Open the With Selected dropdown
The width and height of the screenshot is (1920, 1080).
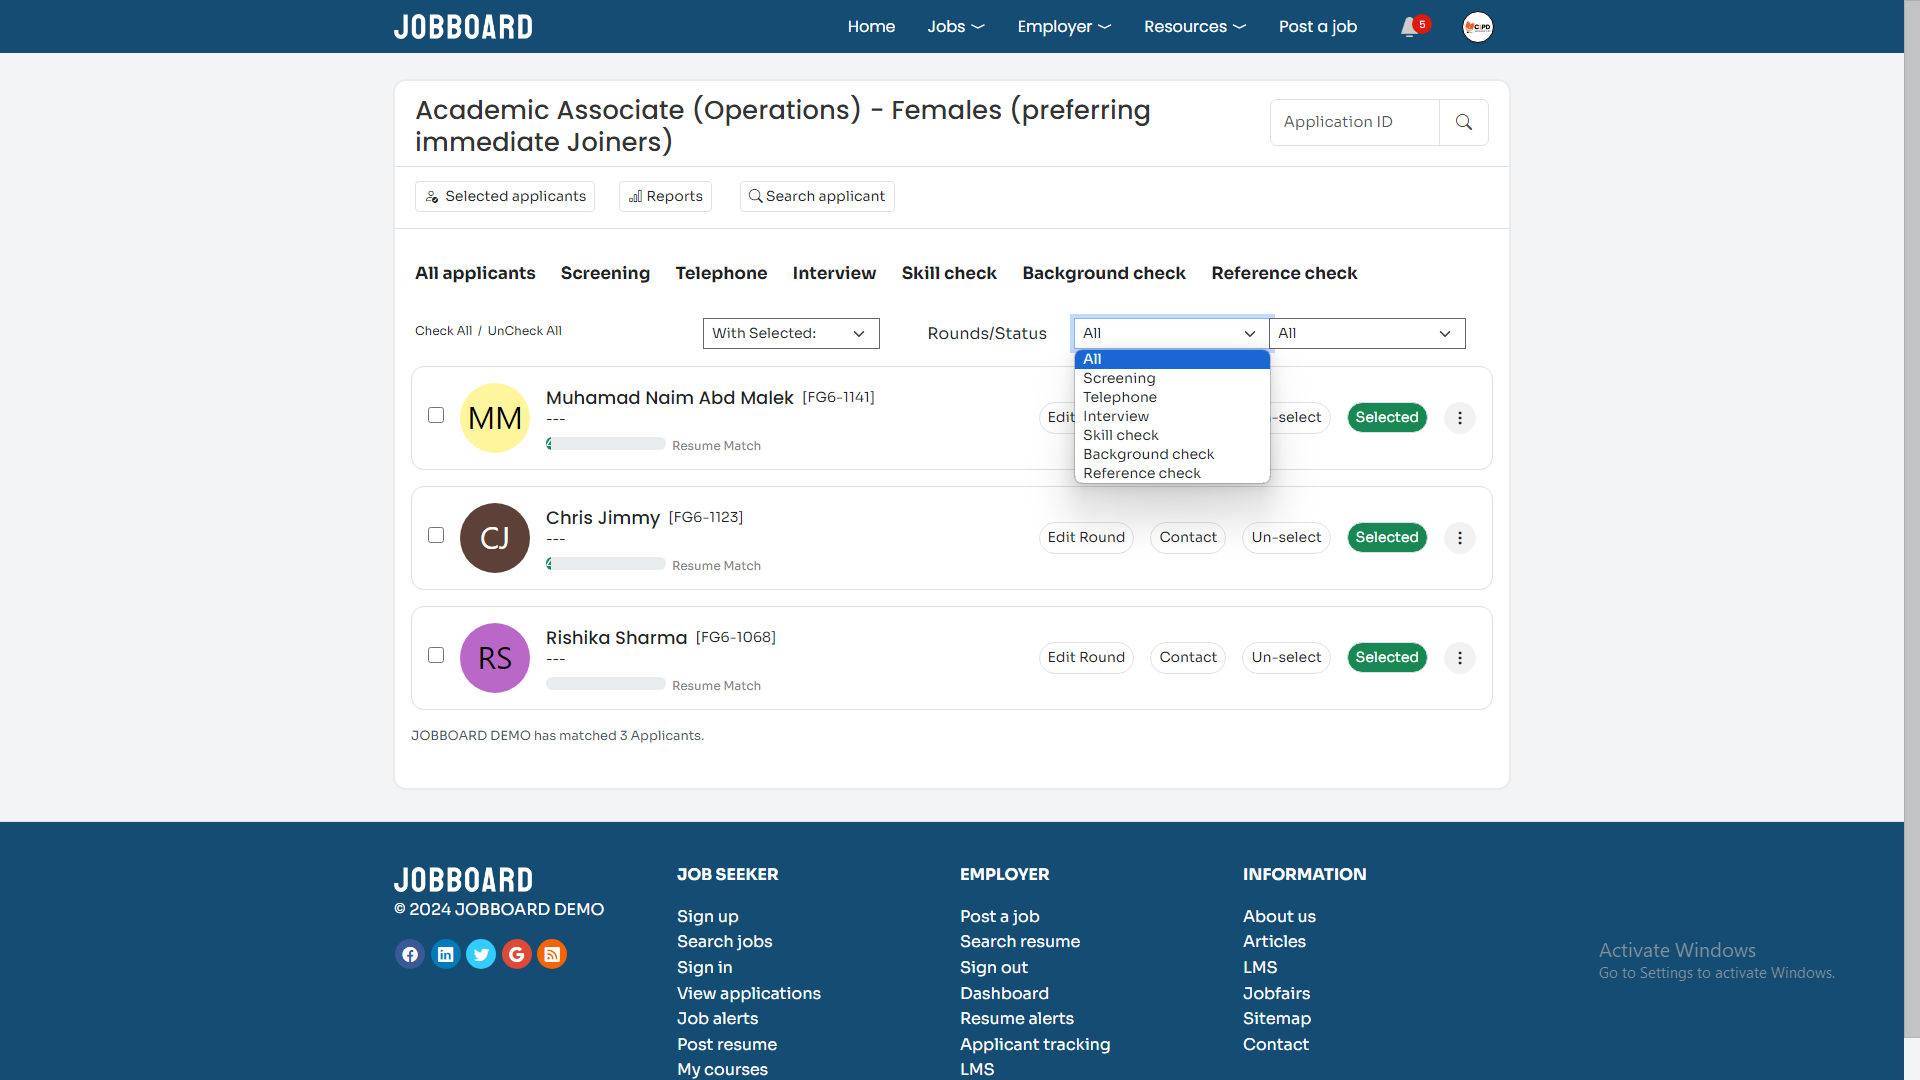coord(790,333)
